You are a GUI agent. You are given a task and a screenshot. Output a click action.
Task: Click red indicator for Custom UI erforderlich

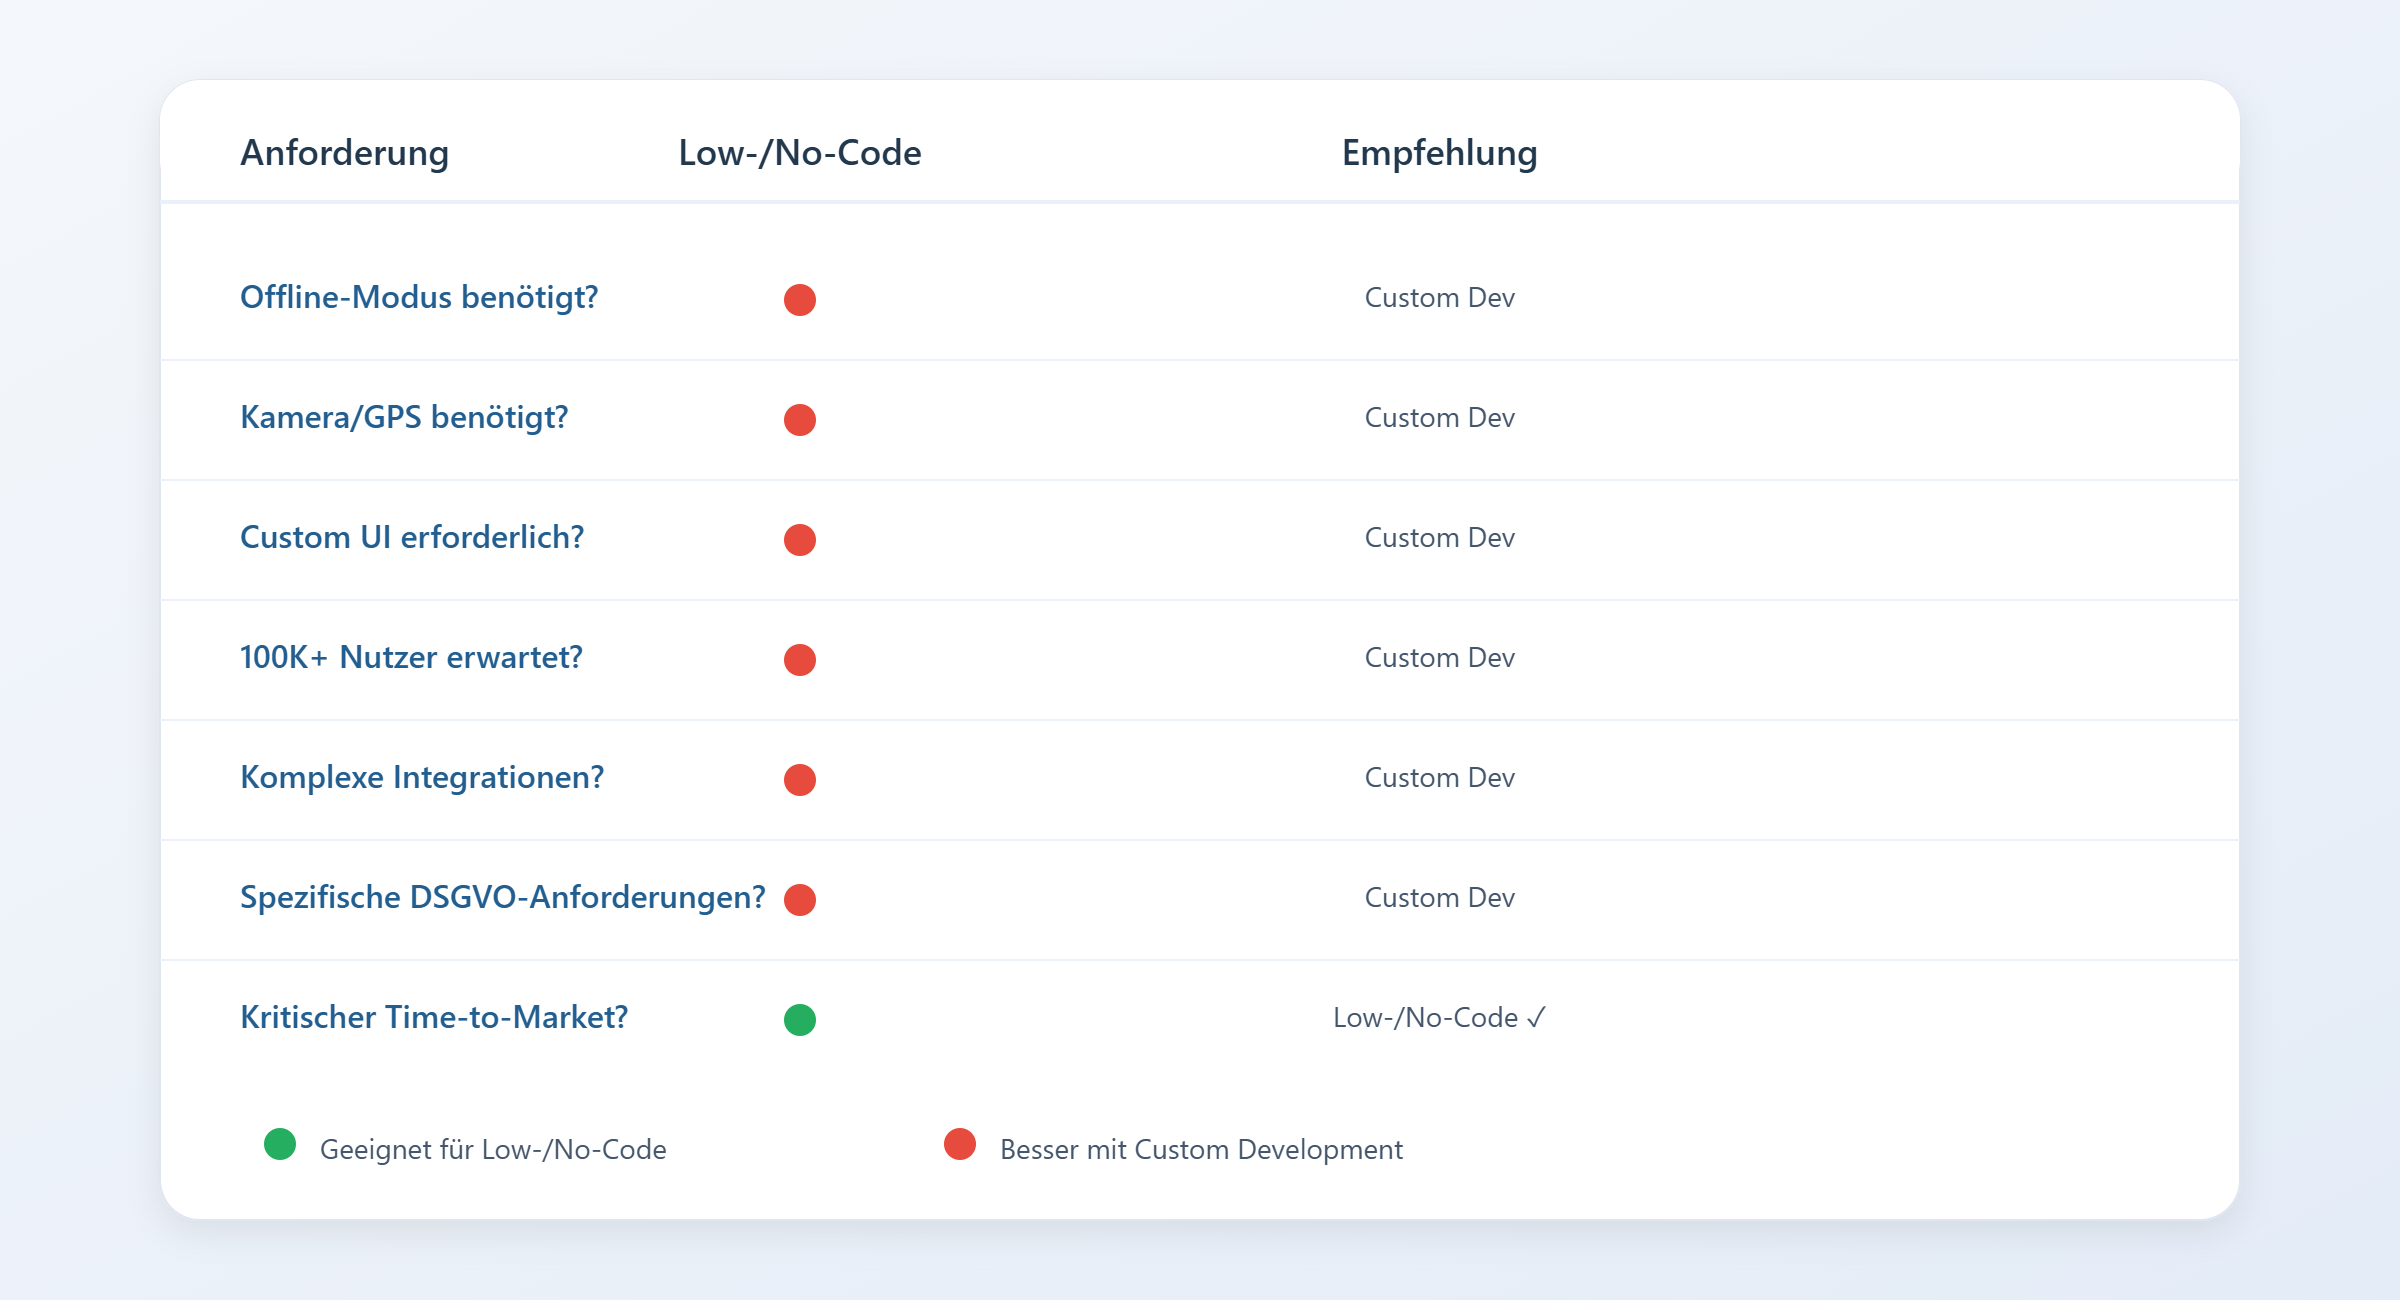[799, 539]
